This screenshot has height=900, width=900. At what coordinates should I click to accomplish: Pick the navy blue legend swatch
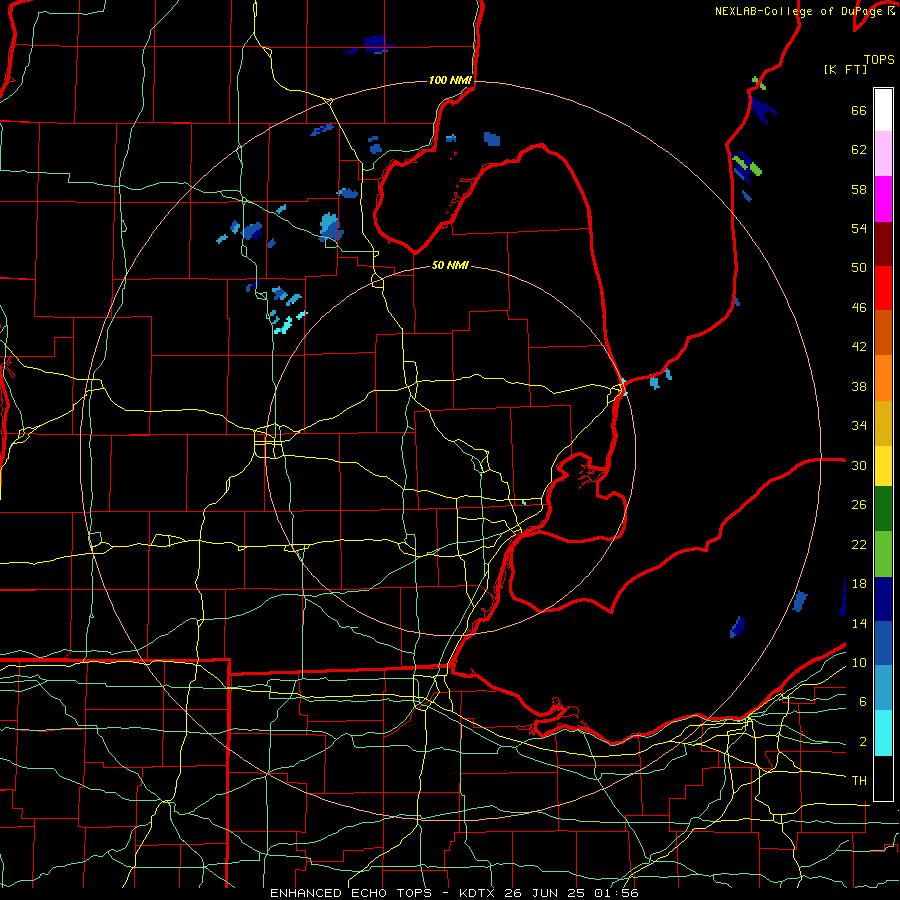(x=883, y=599)
